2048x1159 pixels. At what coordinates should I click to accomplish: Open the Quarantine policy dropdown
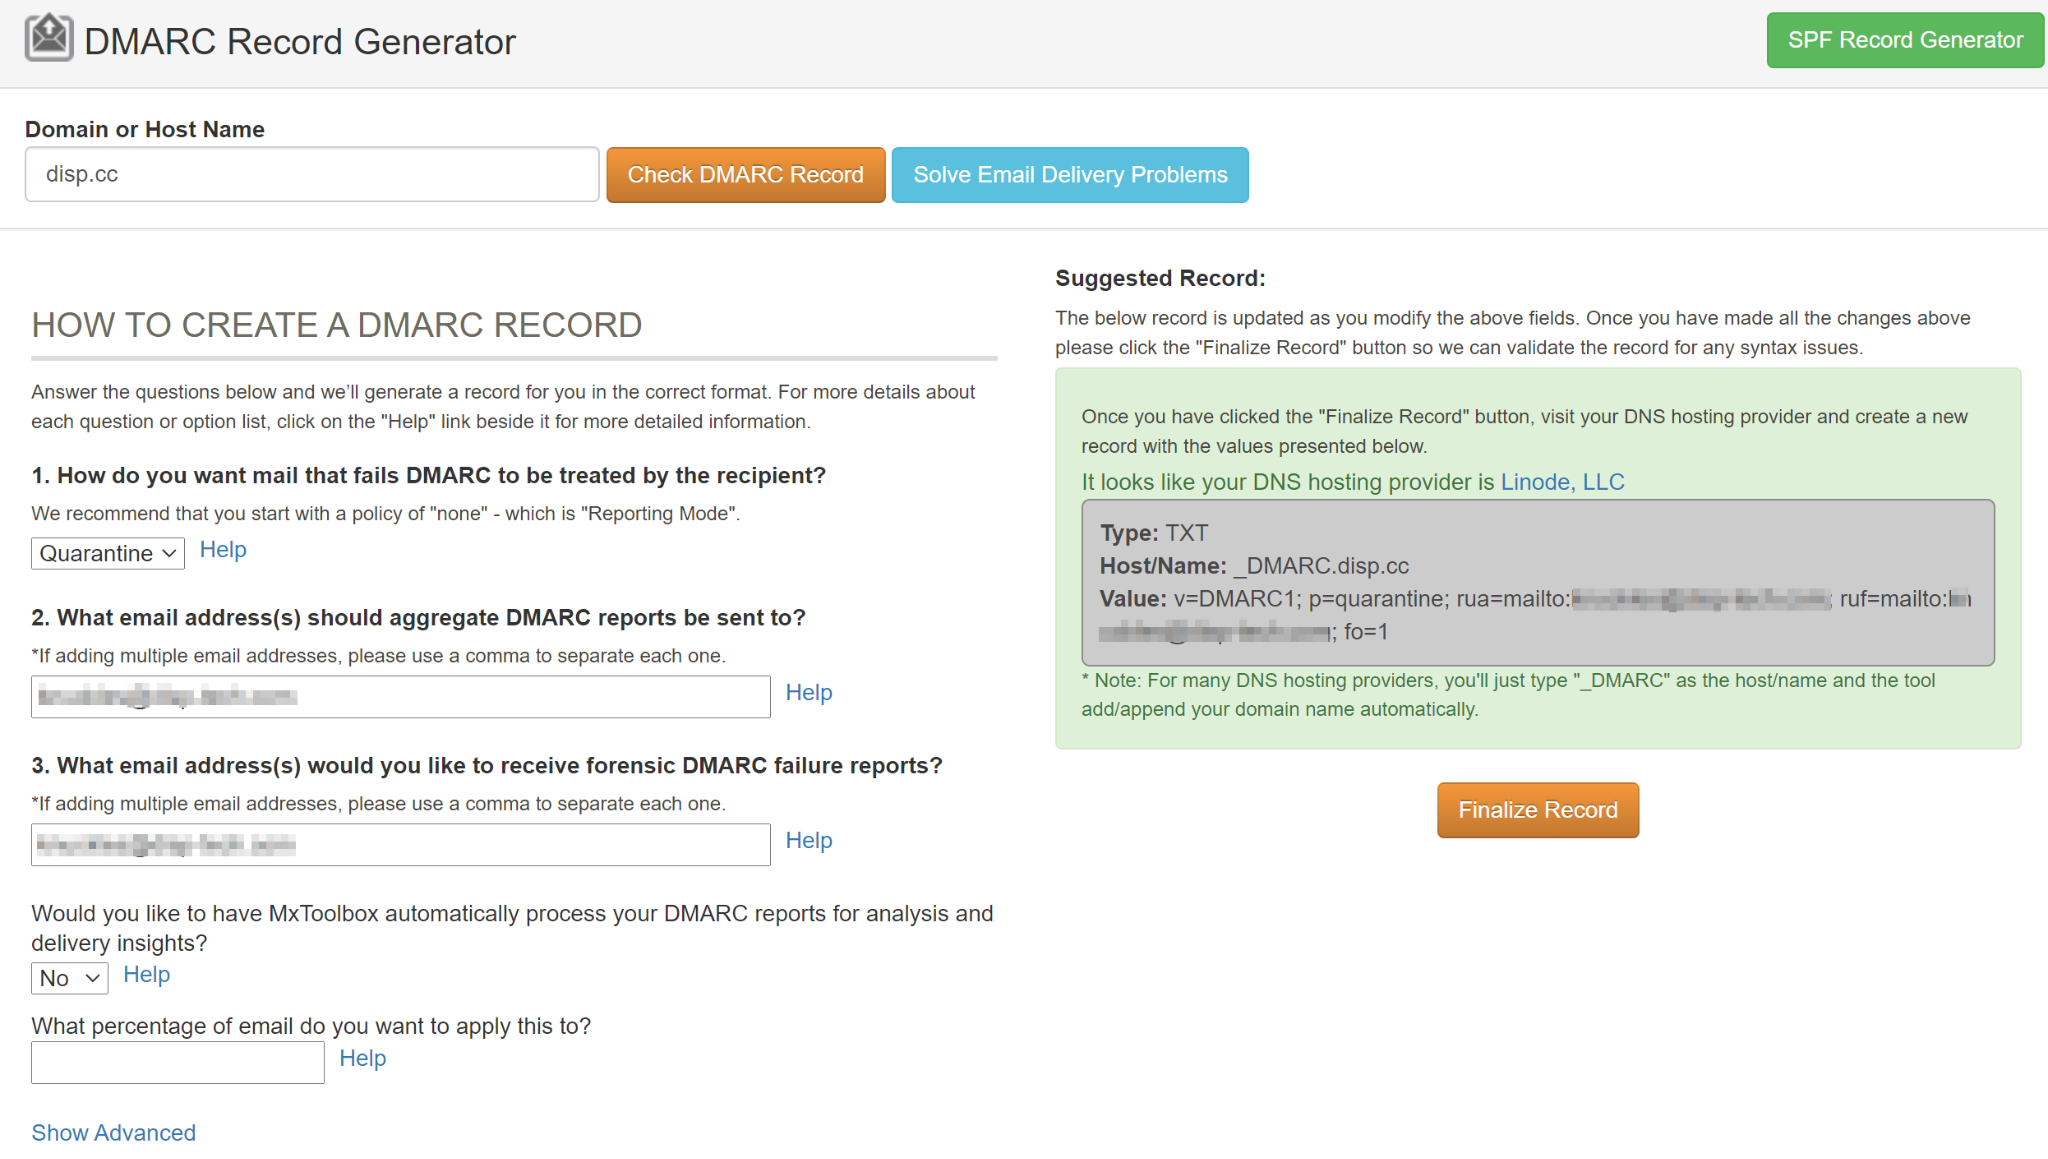pos(108,553)
